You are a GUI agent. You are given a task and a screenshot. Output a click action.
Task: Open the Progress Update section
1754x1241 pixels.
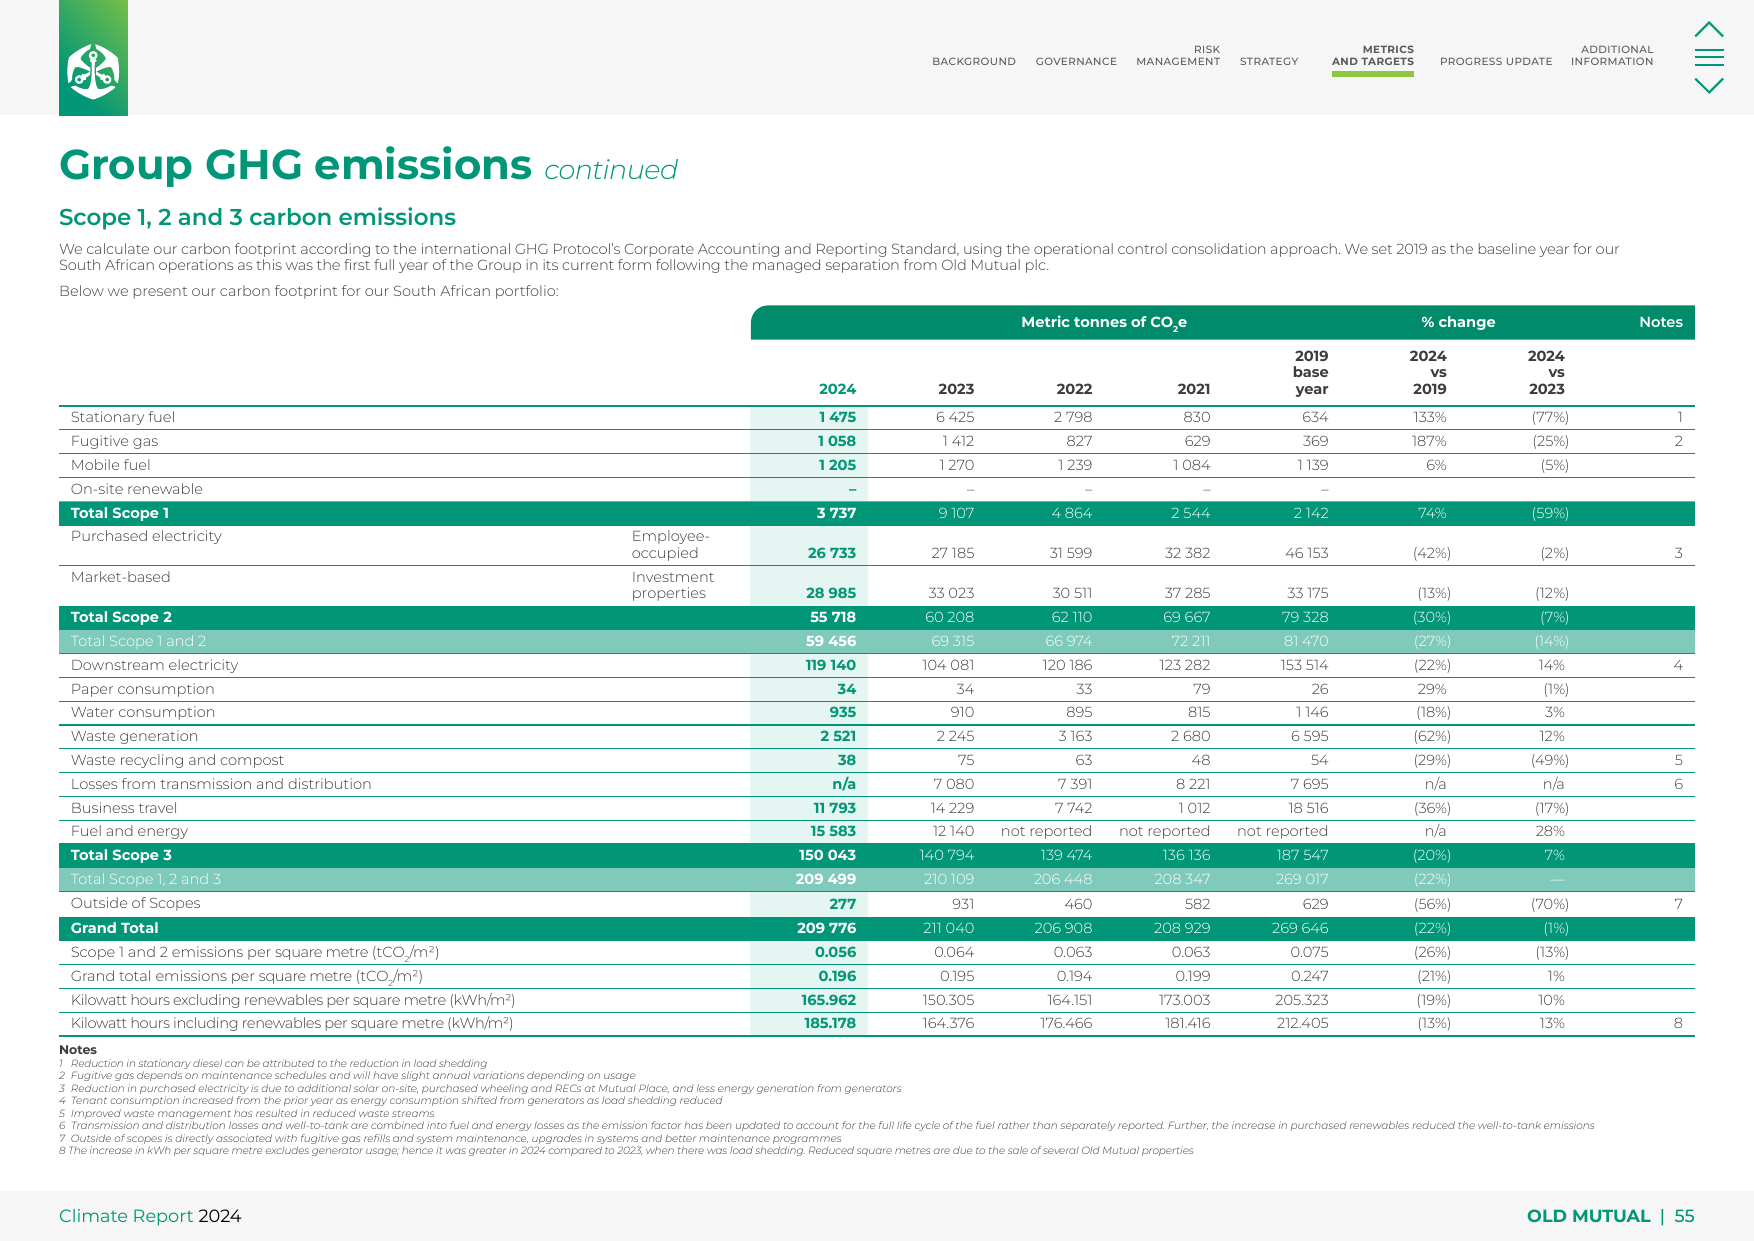tap(1496, 62)
